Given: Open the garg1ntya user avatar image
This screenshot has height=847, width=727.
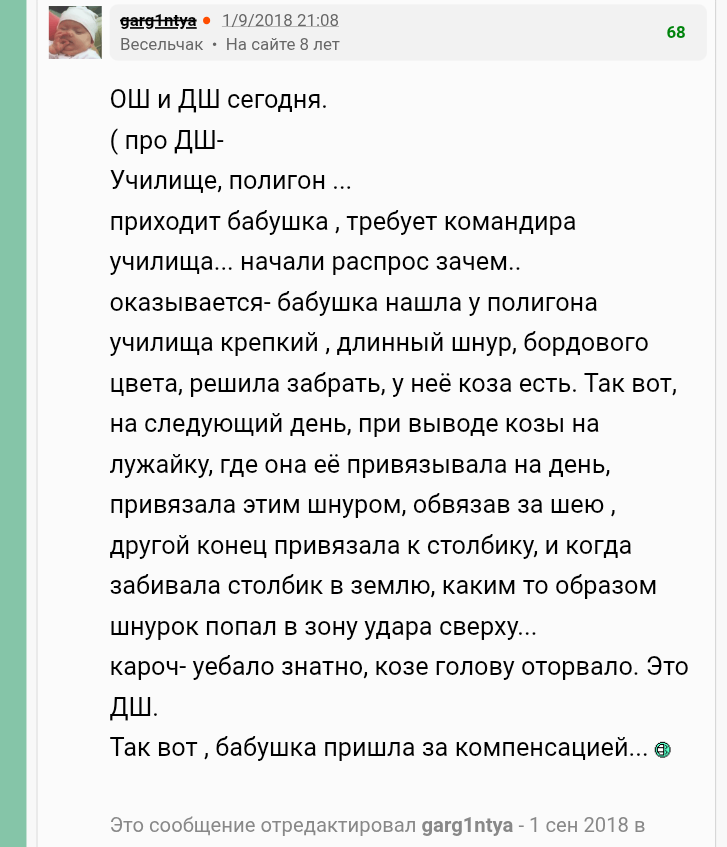Looking at the screenshot, I should point(75,32).
